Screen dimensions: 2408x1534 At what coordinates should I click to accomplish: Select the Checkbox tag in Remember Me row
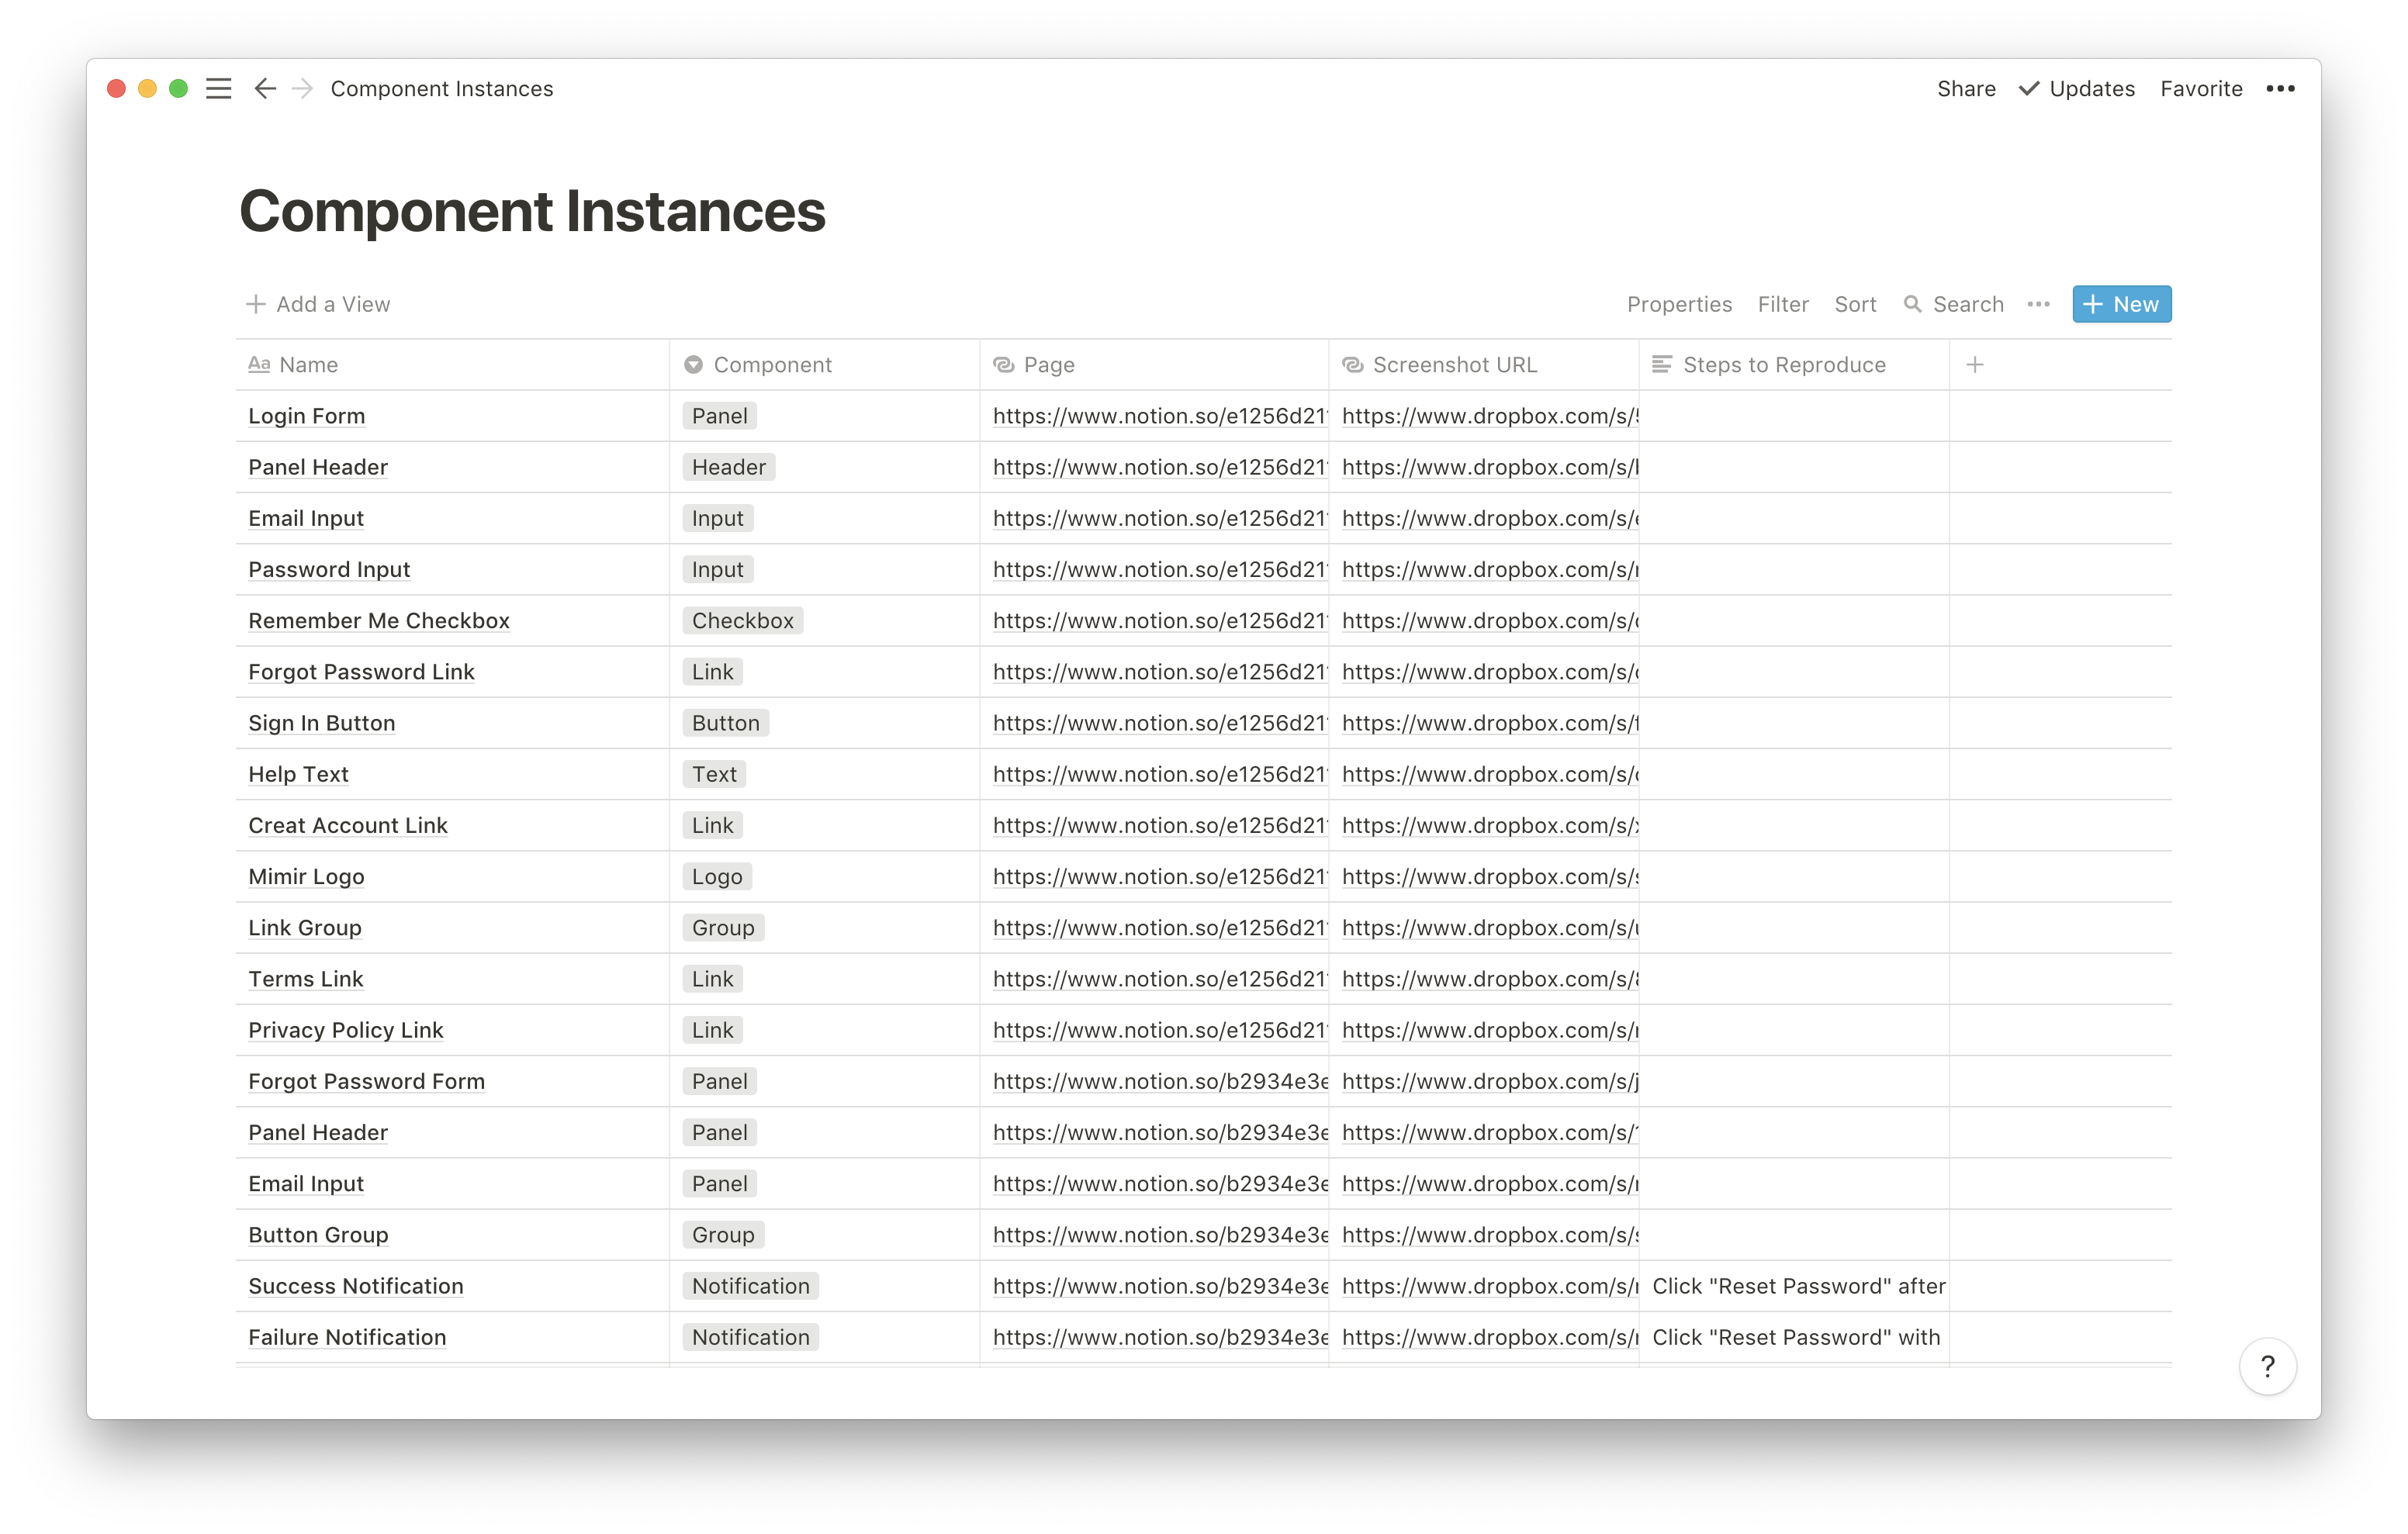point(742,621)
